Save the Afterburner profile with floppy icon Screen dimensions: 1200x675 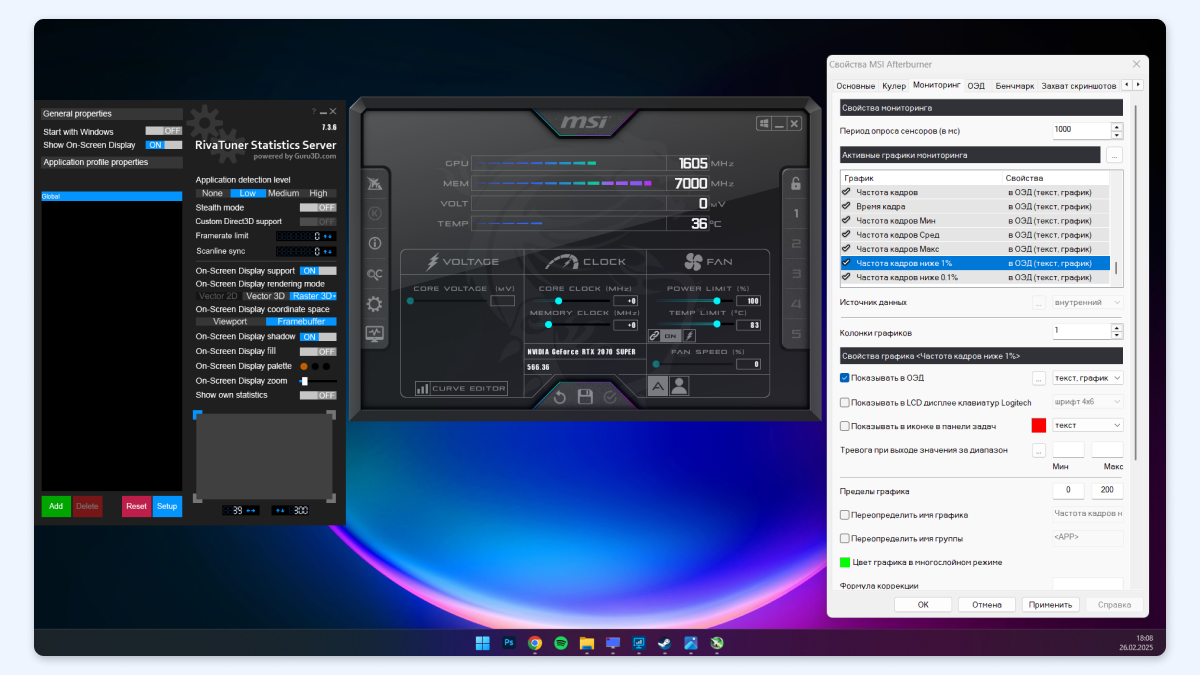click(x=585, y=397)
